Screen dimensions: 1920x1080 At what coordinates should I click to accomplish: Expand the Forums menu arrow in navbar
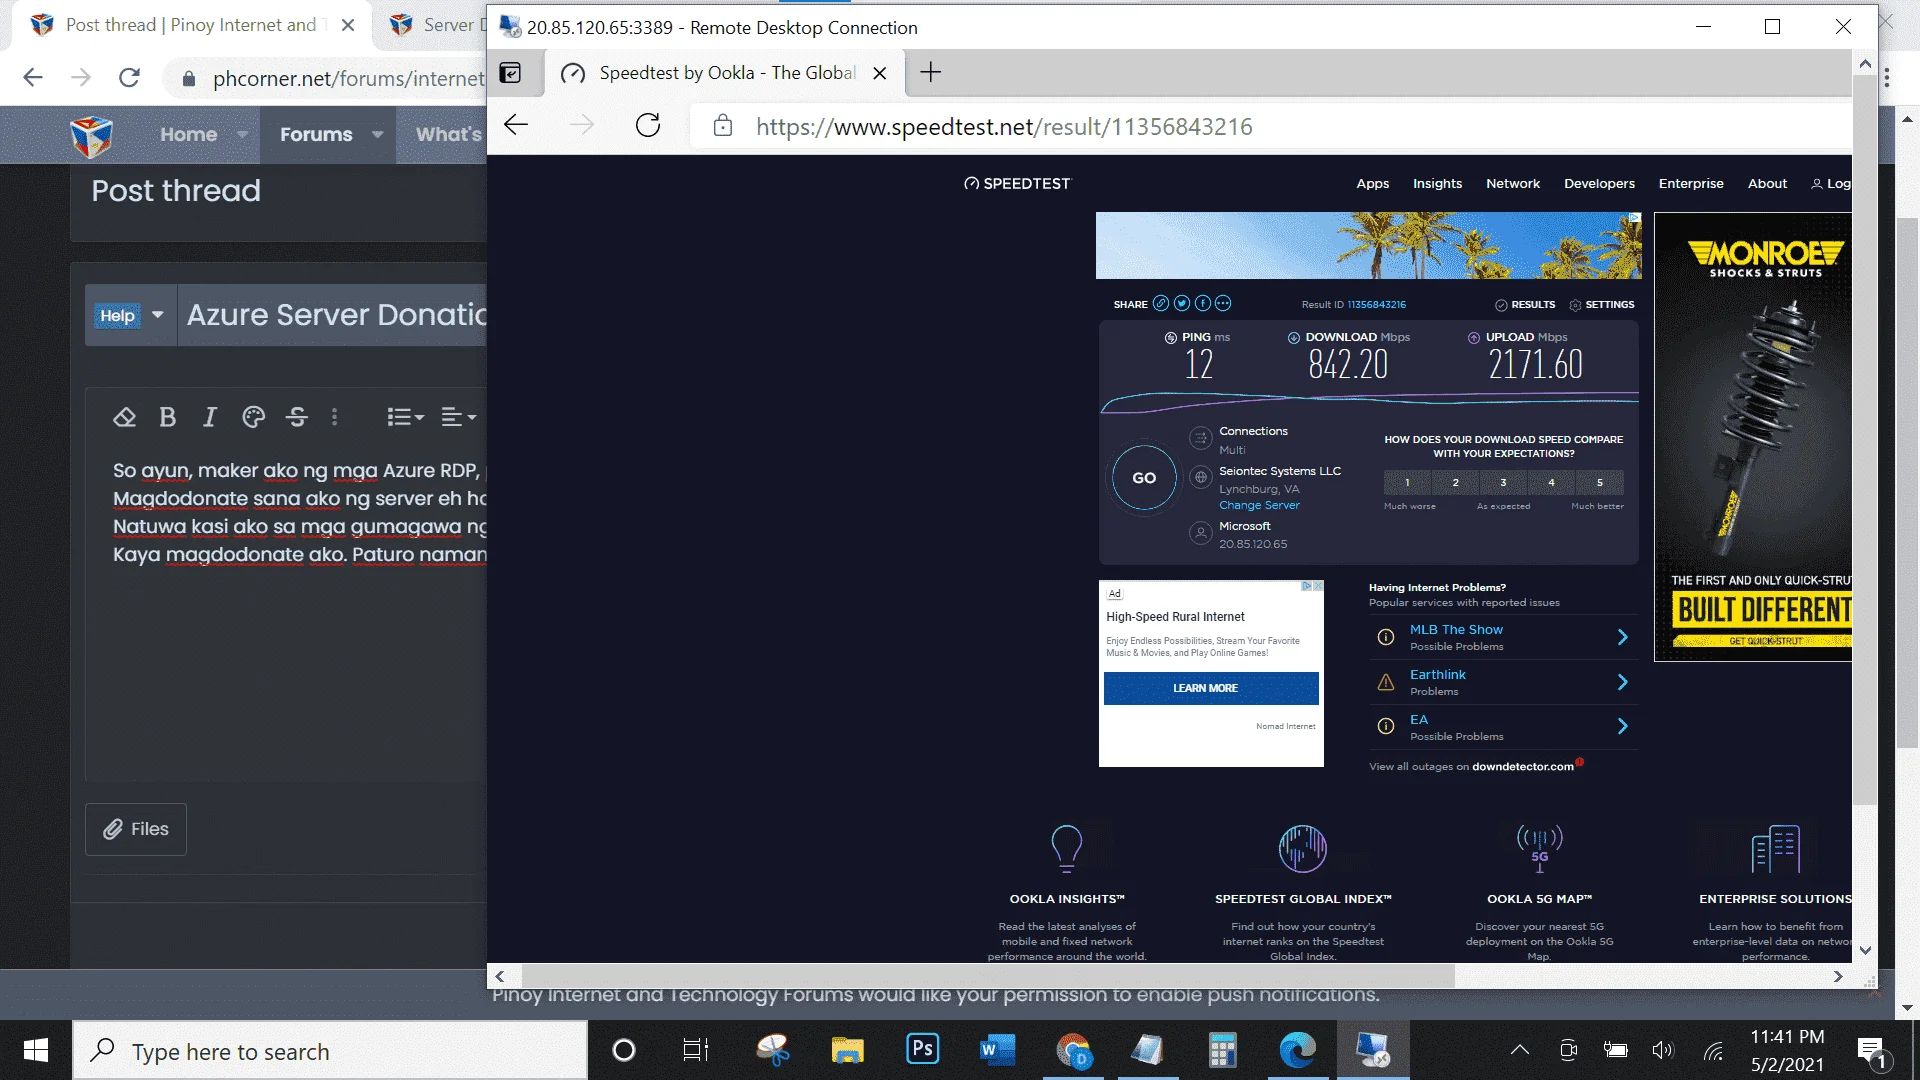point(377,134)
